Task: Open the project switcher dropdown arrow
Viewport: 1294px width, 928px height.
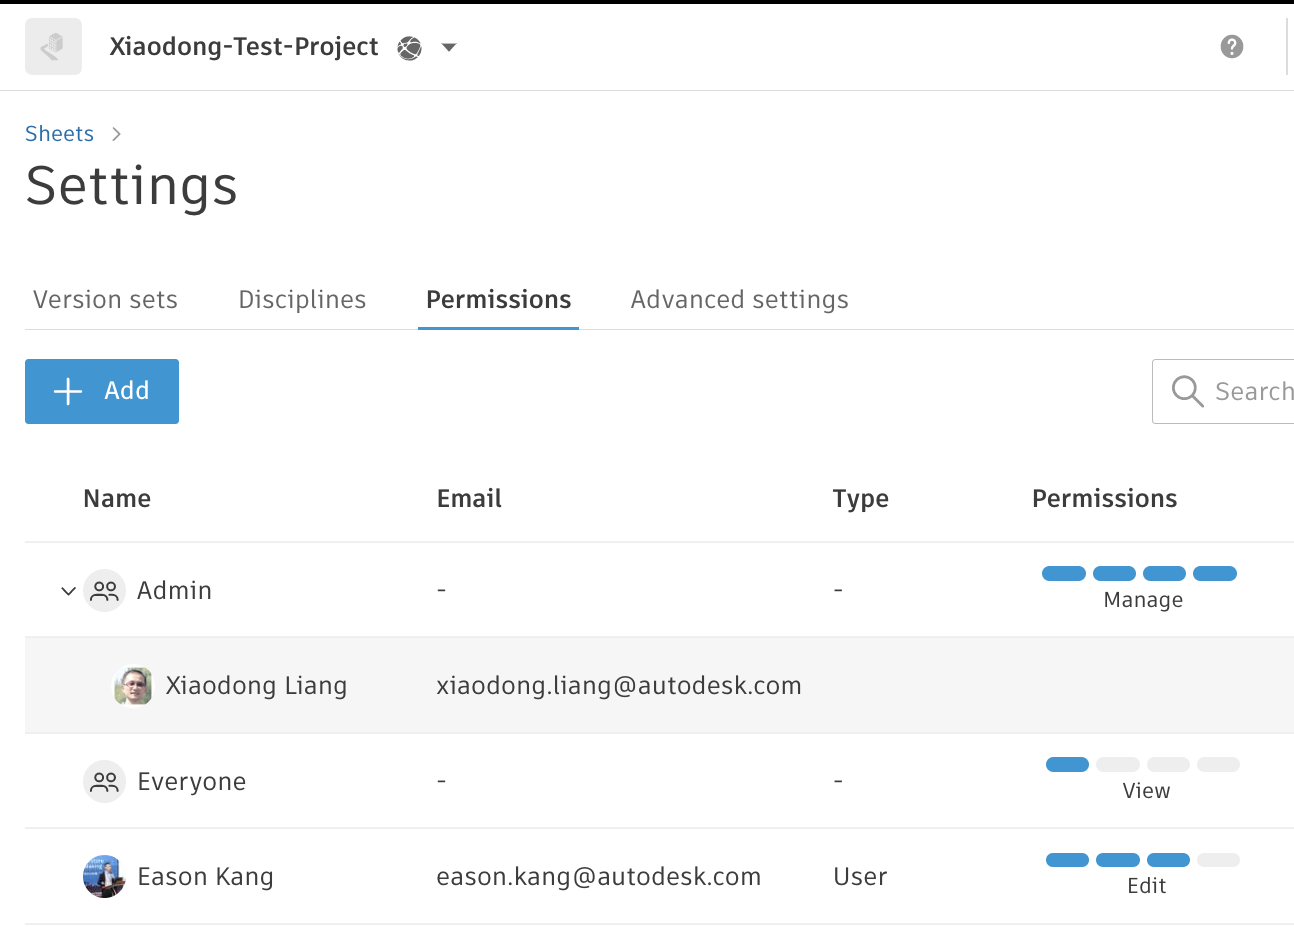Action: [x=449, y=47]
